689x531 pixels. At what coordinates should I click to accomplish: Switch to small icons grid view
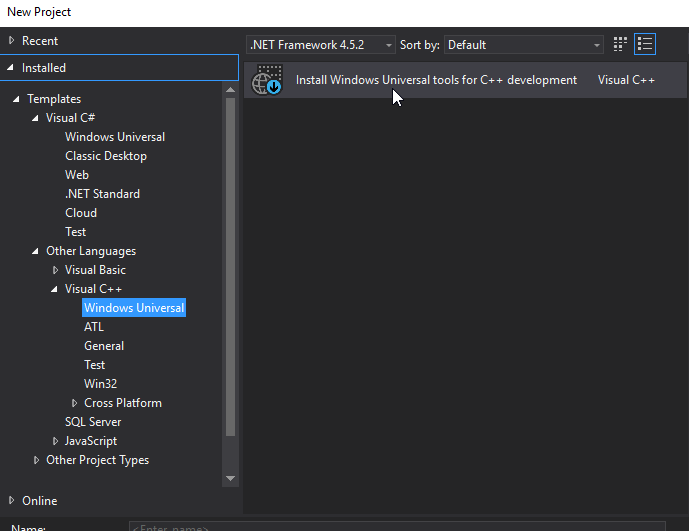click(620, 44)
